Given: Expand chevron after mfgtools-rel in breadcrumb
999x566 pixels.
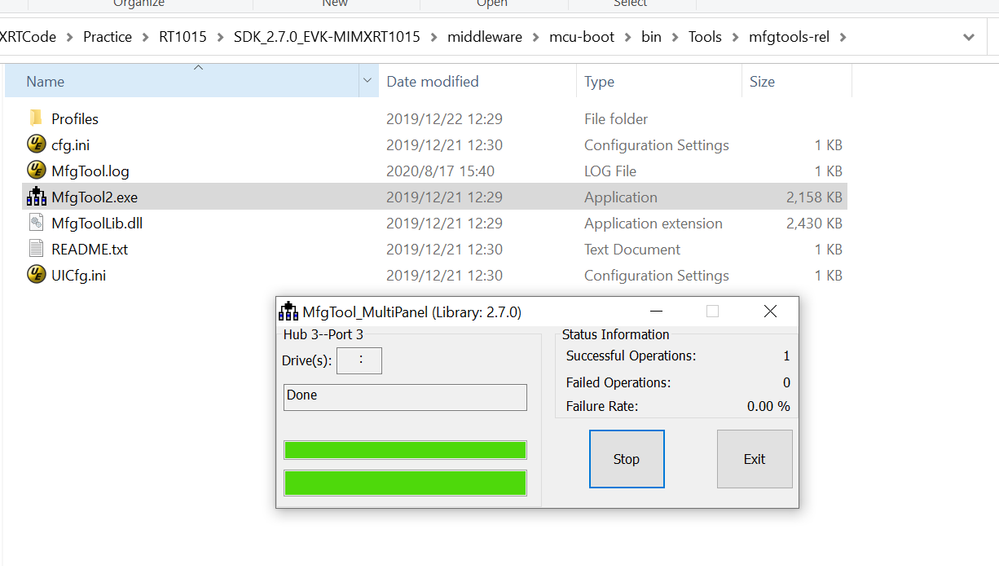Looking at the screenshot, I should [x=843, y=37].
